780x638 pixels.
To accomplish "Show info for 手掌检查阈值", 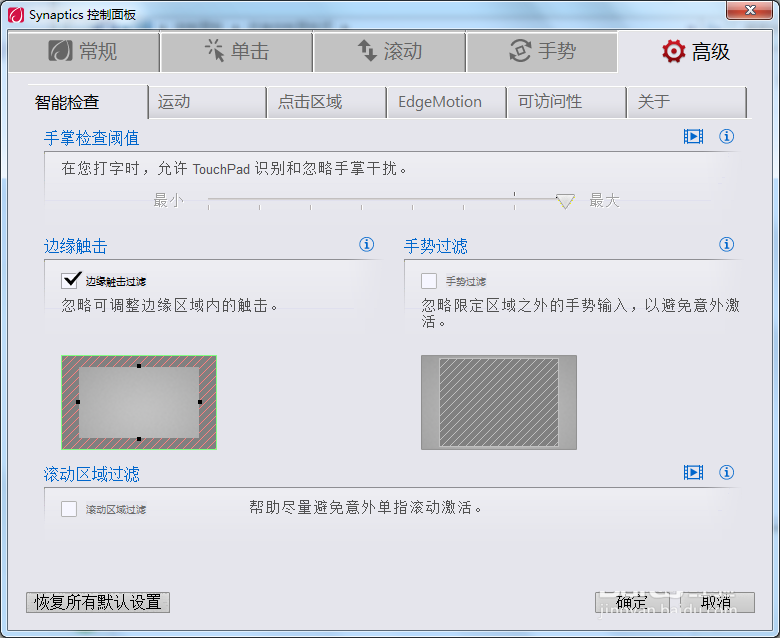I will pyautogui.click(x=726, y=136).
